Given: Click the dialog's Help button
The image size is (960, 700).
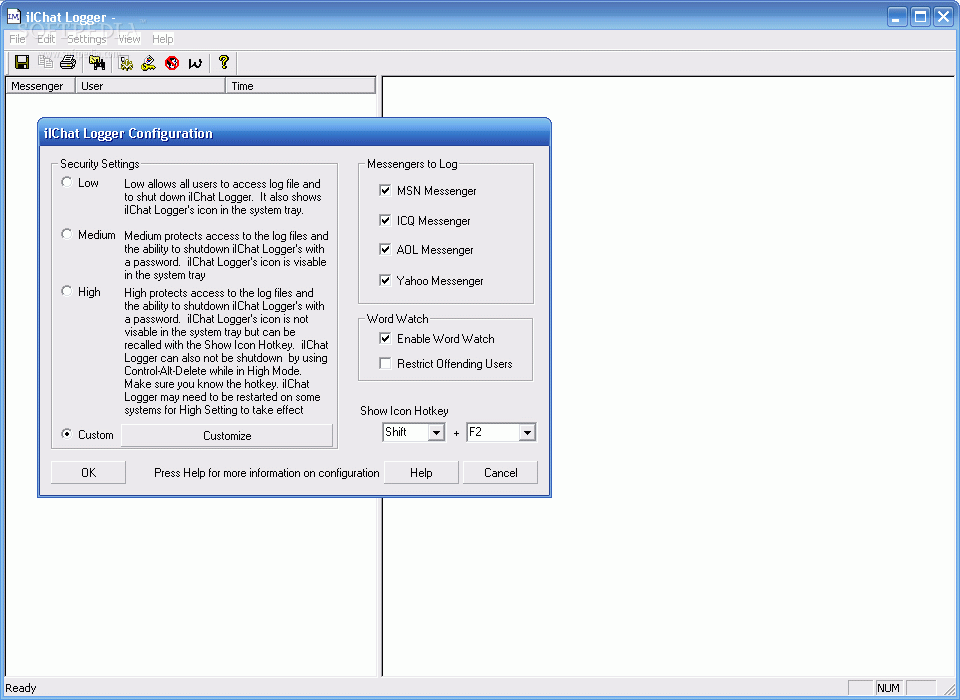Looking at the screenshot, I should tap(421, 473).
